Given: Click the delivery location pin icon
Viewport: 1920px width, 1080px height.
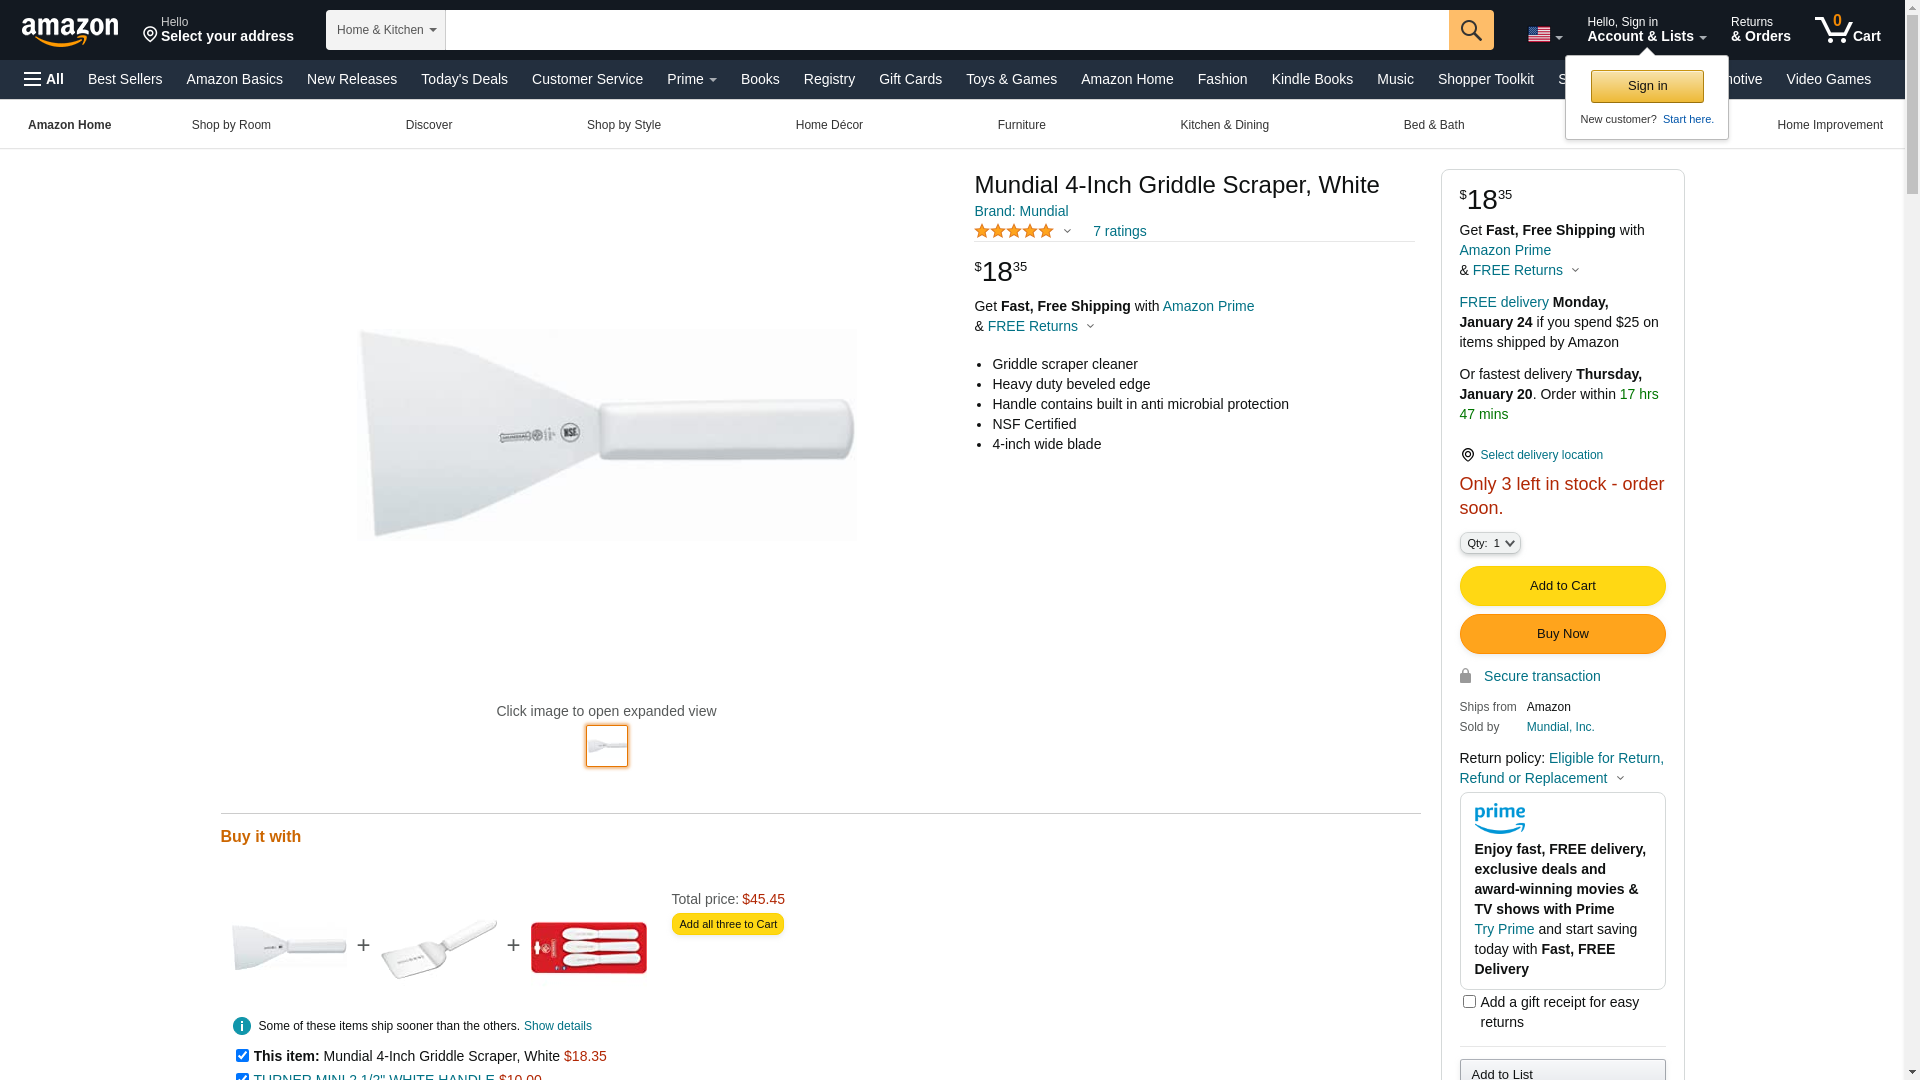Looking at the screenshot, I should coord(1467,455).
